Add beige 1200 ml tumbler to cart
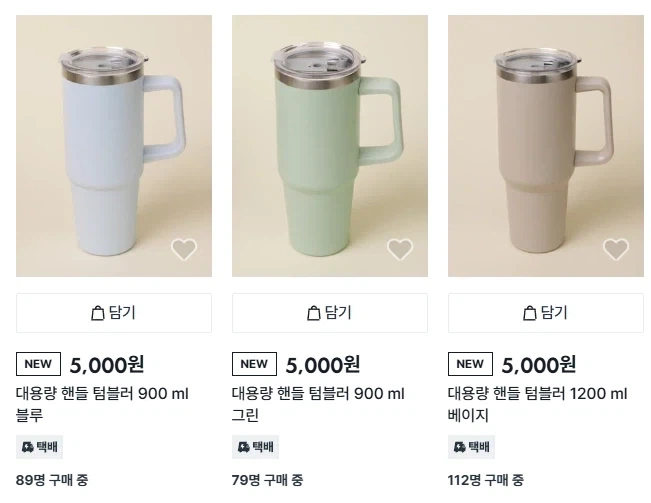Screen dimensions: 651x503 pos(546,313)
